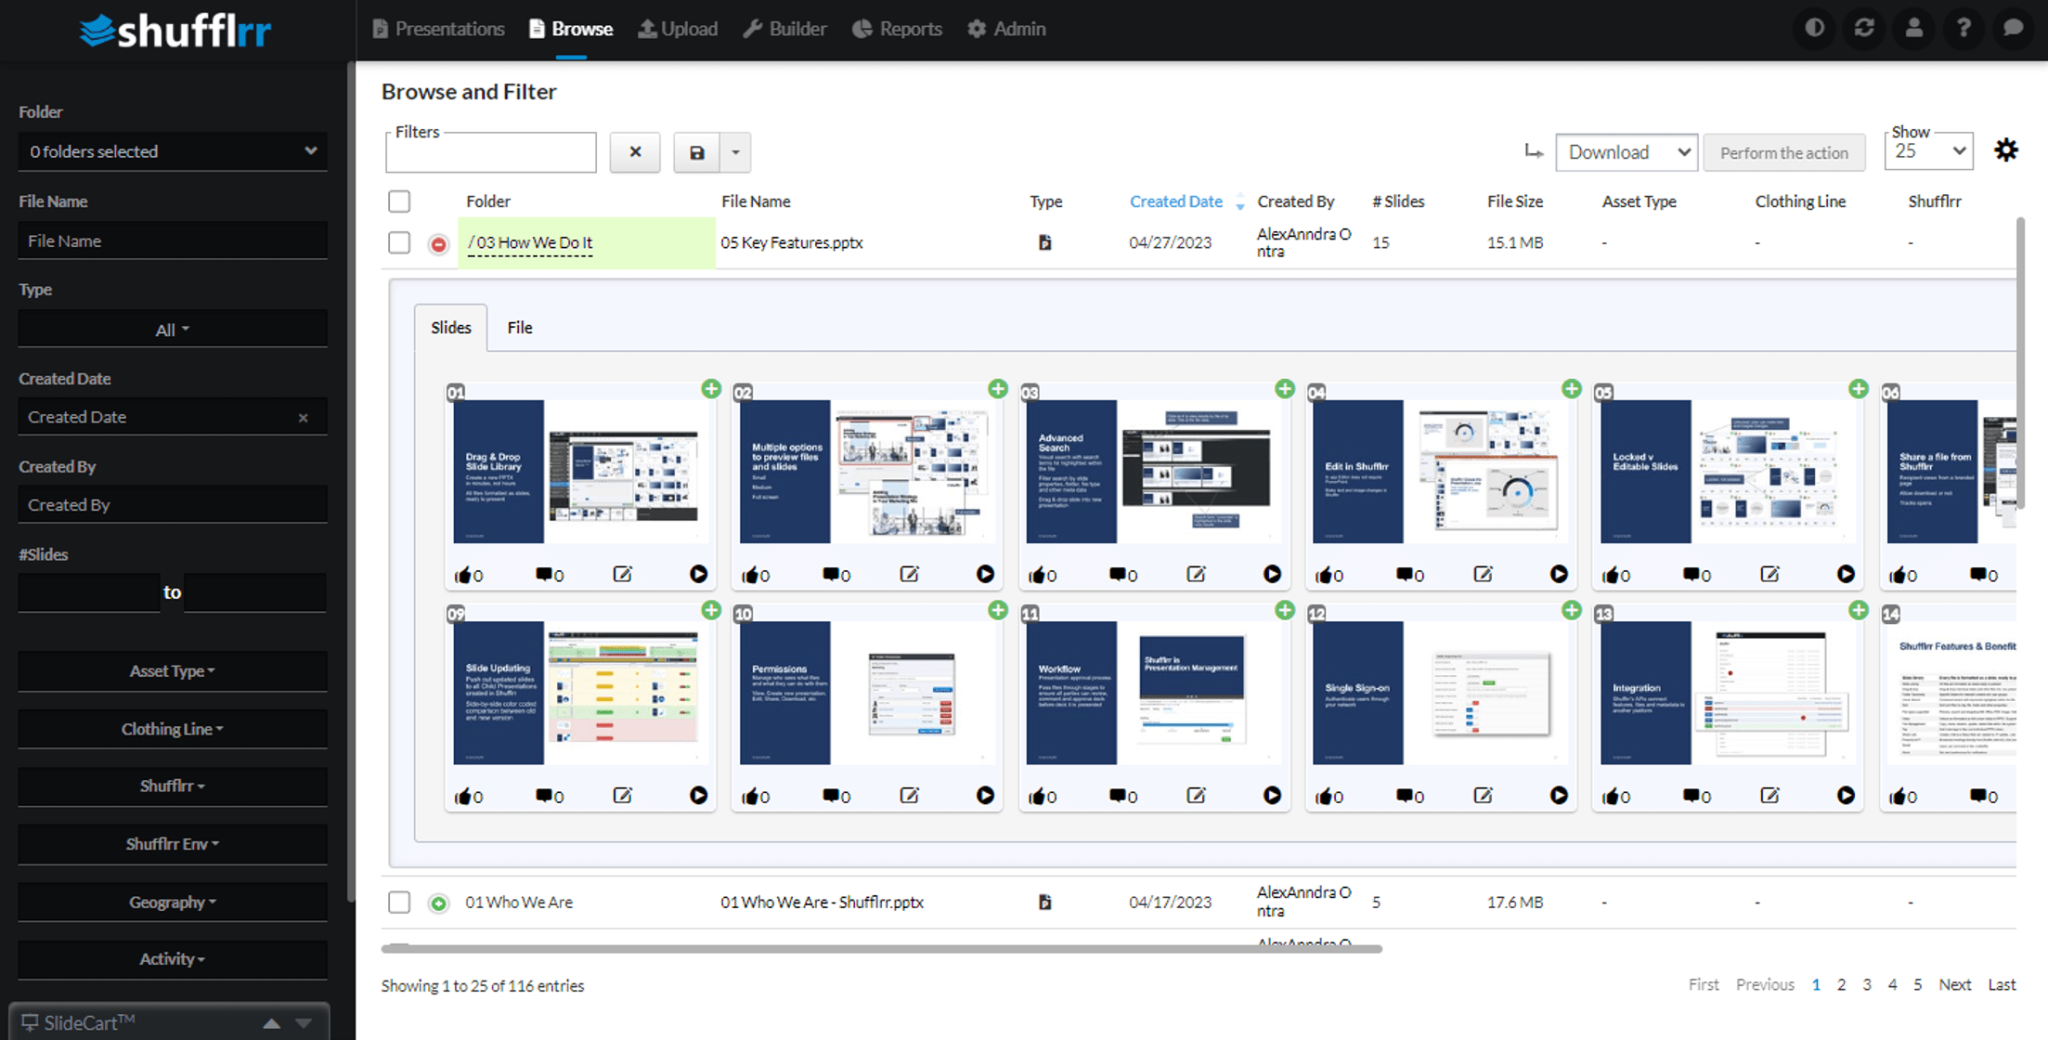The height and width of the screenshot is (1040, 2048).
Task: Expand the Geography filter
Action: click(x=171, y=901)
